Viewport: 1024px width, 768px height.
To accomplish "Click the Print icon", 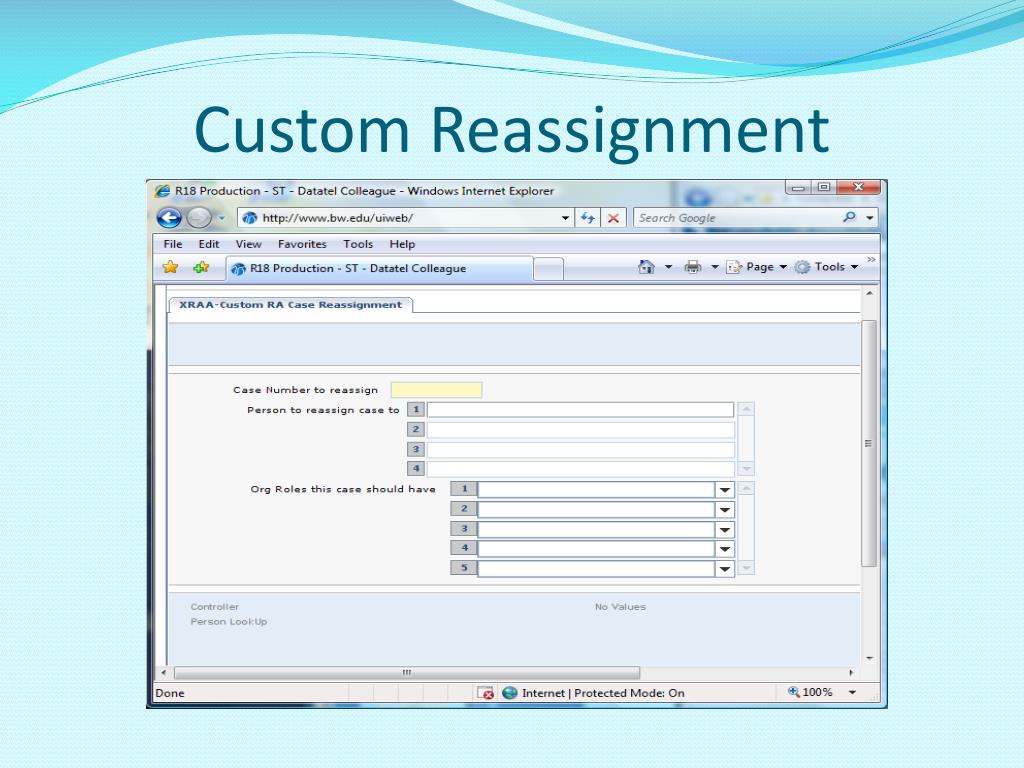I will tap(693, 267).
